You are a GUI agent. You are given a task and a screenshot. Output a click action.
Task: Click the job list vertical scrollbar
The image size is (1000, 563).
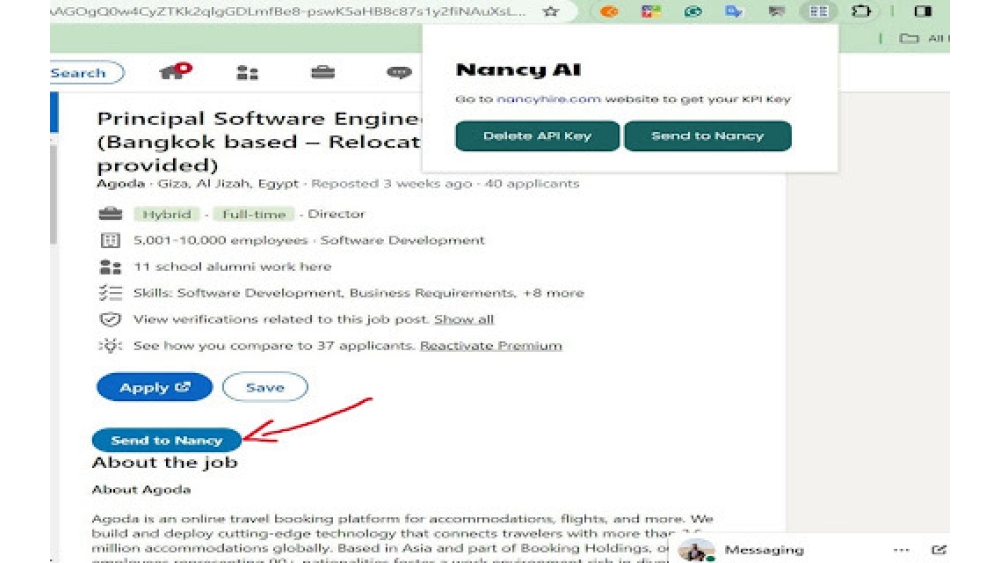[54, 194]
